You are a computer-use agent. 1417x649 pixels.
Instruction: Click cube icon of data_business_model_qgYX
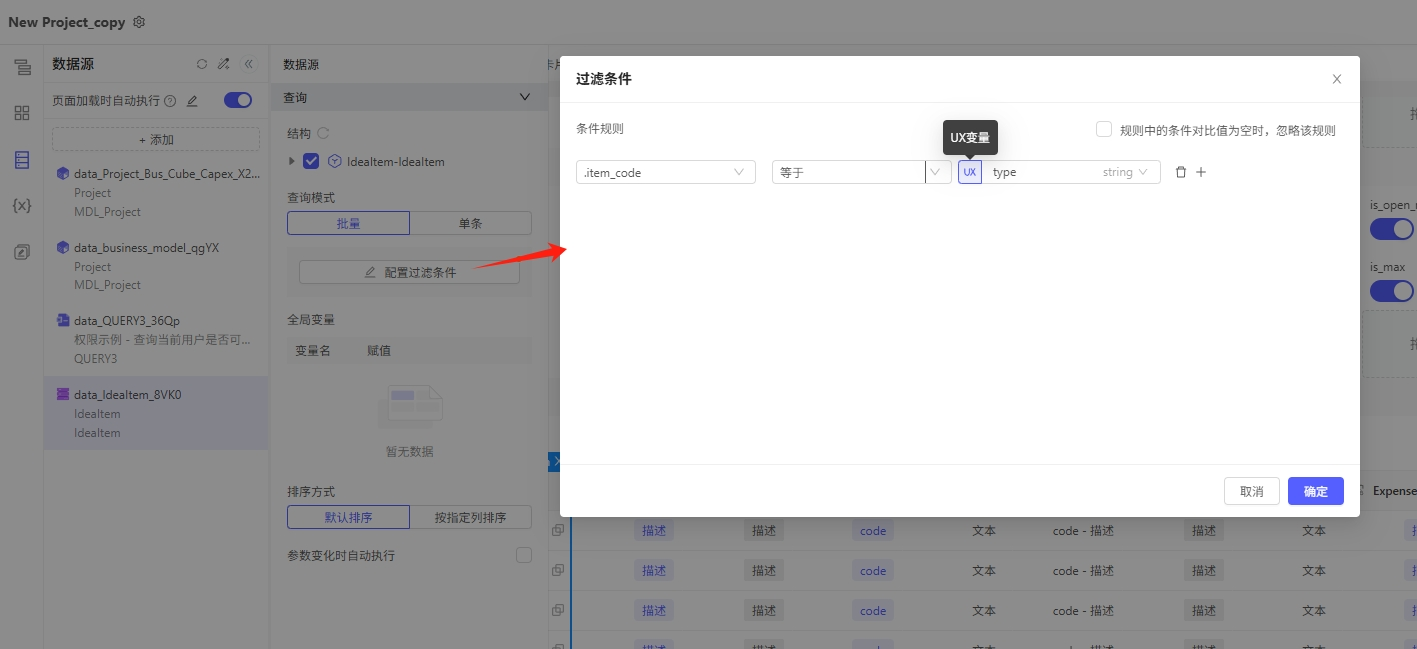tap(63, 248)
